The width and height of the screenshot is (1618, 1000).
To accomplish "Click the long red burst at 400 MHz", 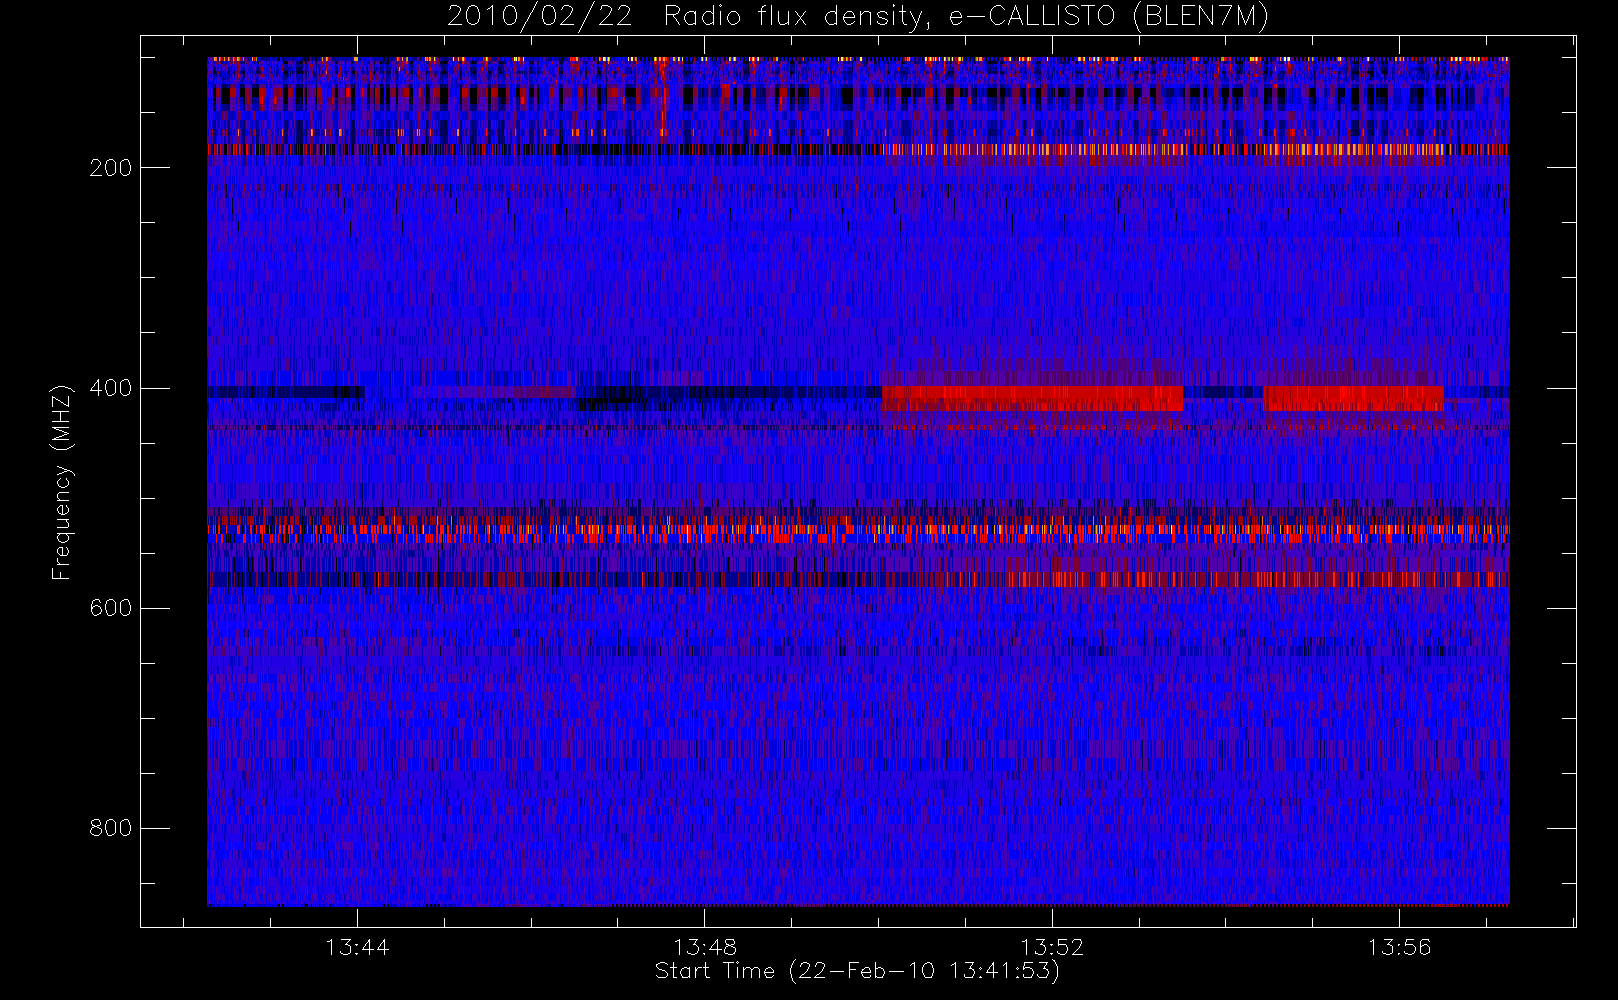I will pyautogui.click(x=1032, y=398).
